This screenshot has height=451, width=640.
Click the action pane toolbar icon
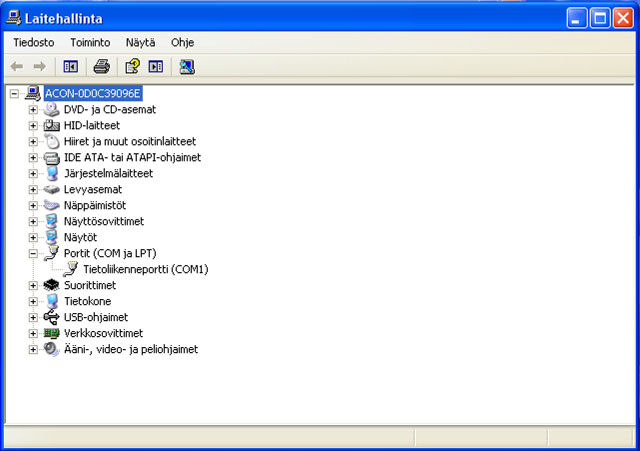[156, 66]
